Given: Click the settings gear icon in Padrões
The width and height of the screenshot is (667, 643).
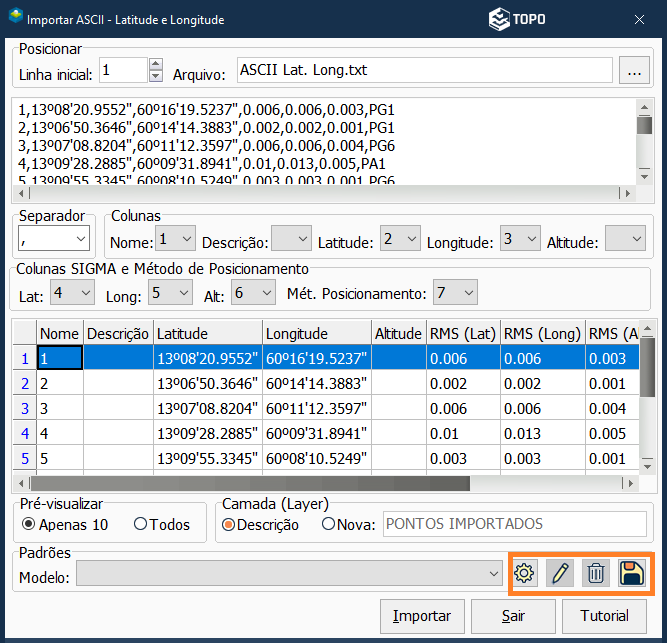Looking at the screenshot, I should coord(525,573).
